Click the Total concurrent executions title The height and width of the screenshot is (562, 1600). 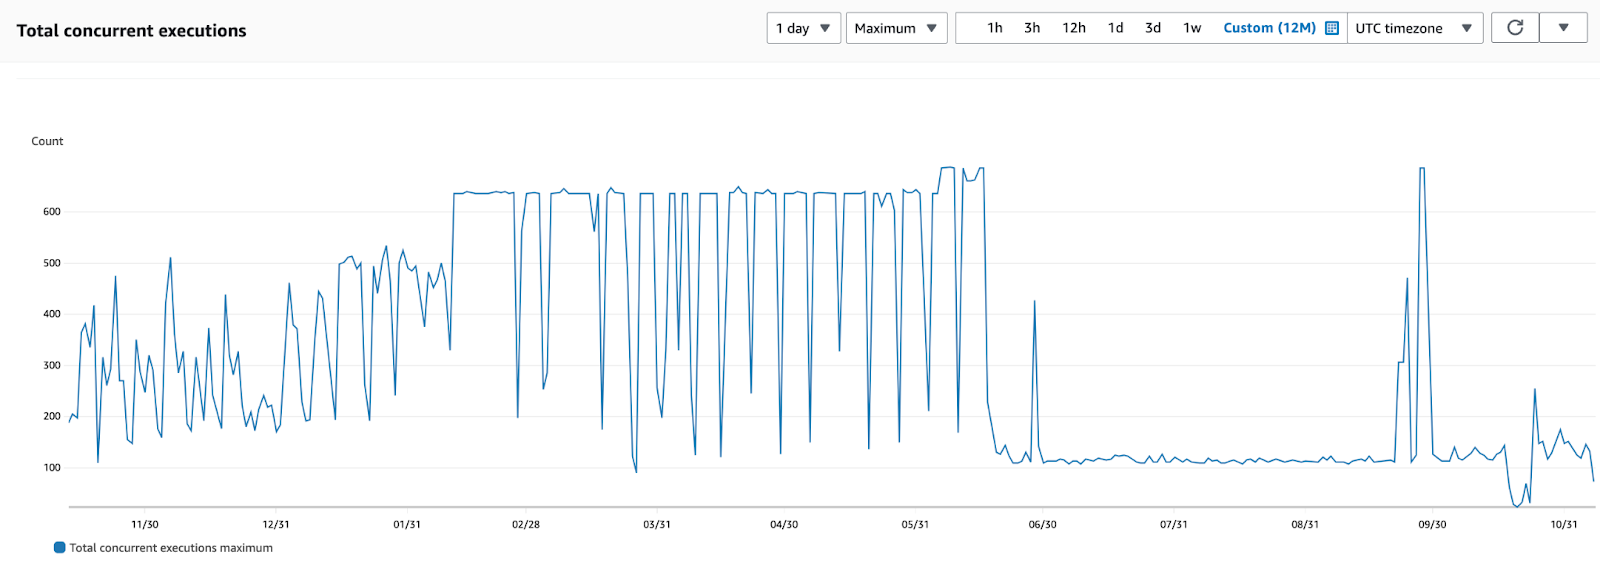pos(131,31)
